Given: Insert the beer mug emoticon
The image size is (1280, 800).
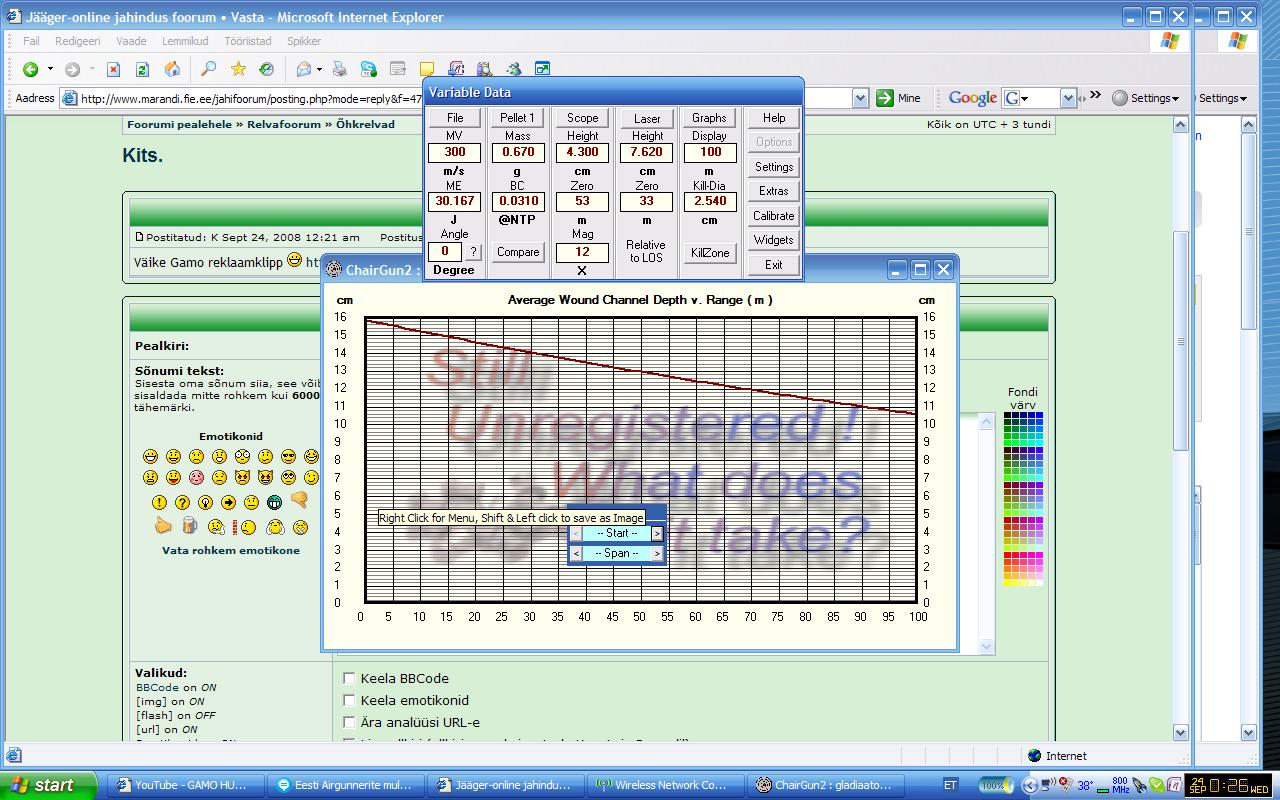Looking at the screenshot, I should 189,526.
